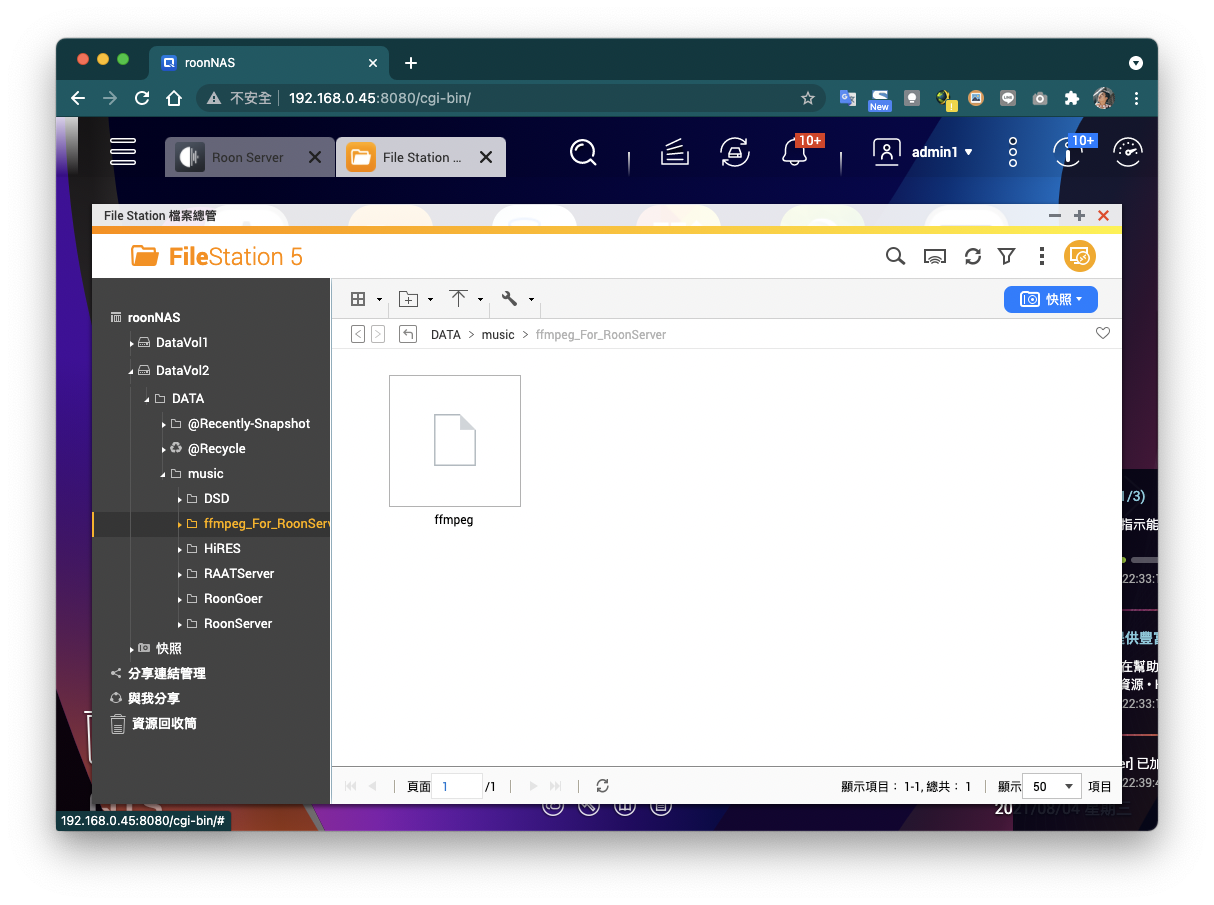
Task: Open the smart file filter funnel icon
Action: click(x=1007, y=257)
